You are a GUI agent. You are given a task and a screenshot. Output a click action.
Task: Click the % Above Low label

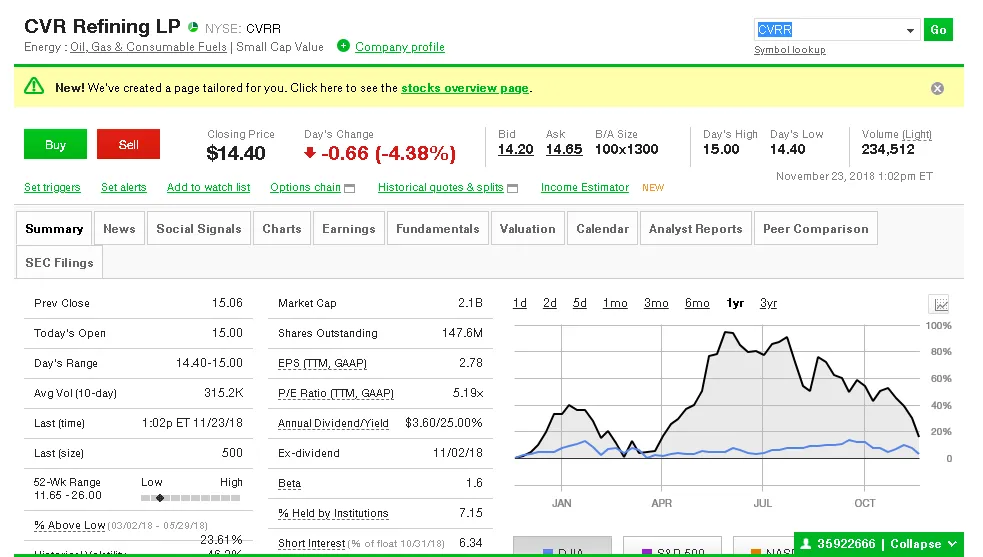click(70, 525)
